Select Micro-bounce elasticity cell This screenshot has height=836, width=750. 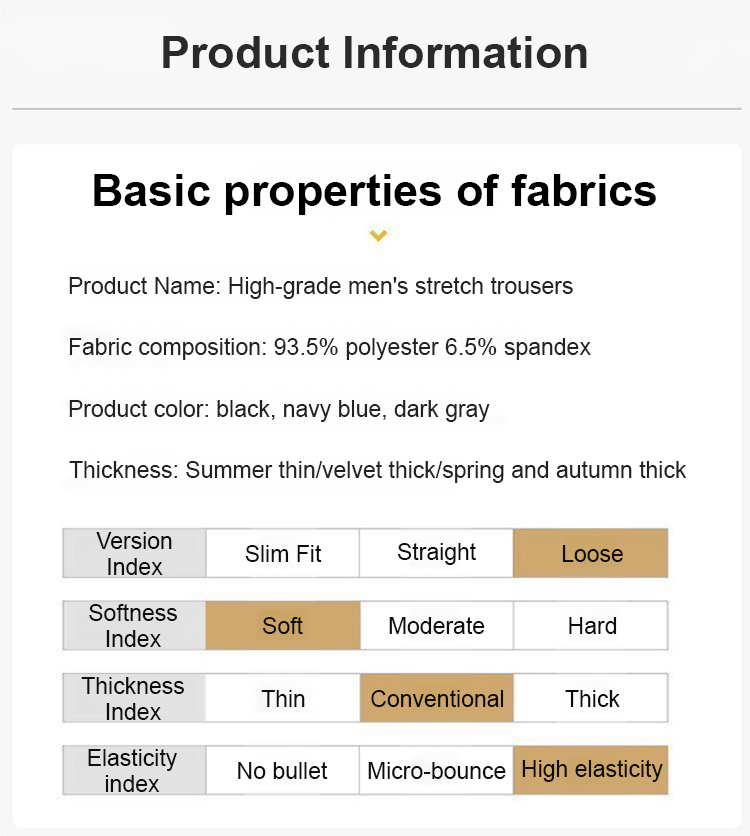436,771
